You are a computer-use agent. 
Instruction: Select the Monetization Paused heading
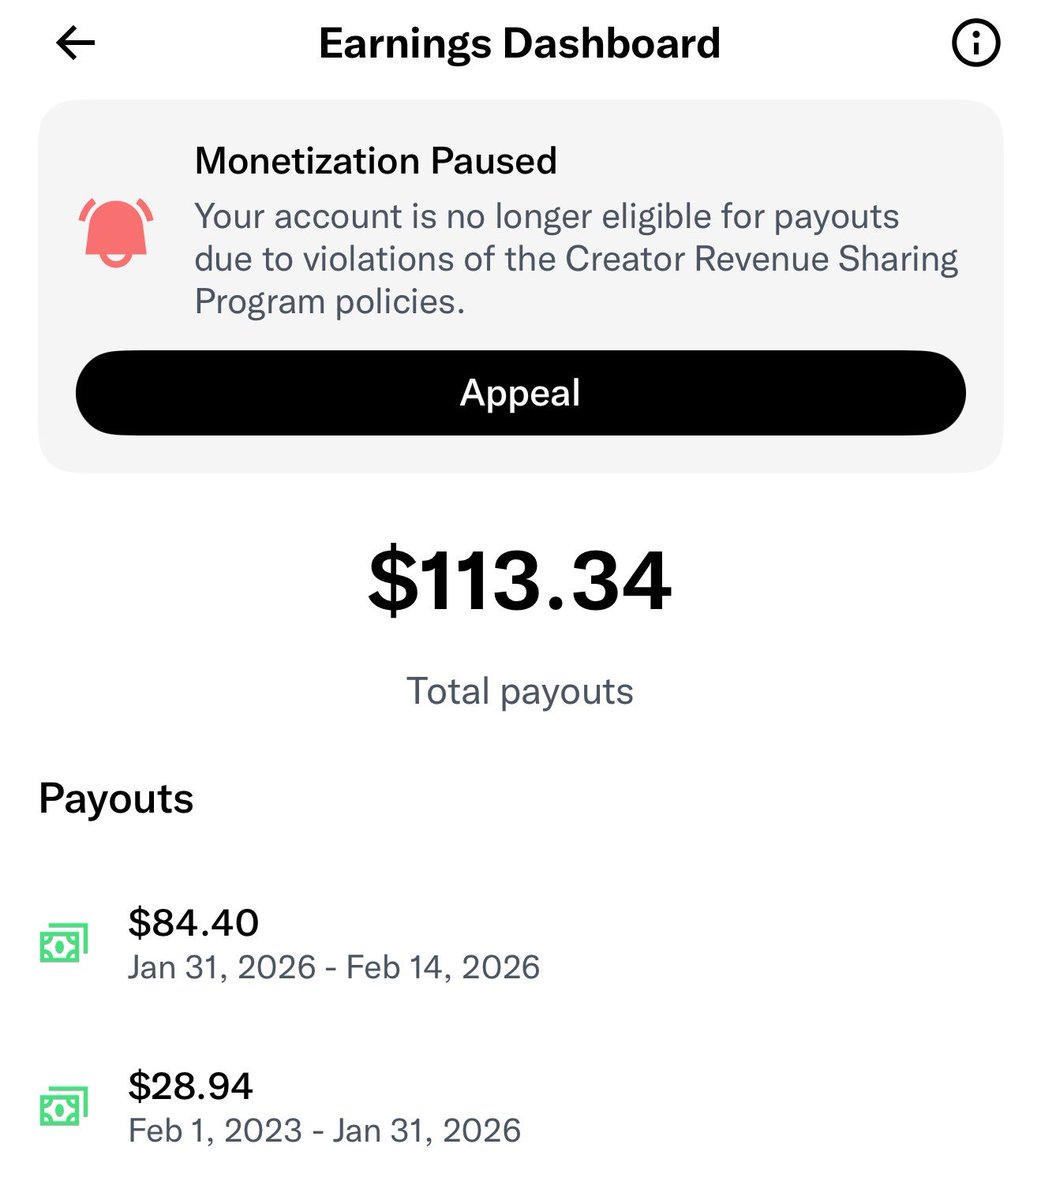(x=376, y=161)
